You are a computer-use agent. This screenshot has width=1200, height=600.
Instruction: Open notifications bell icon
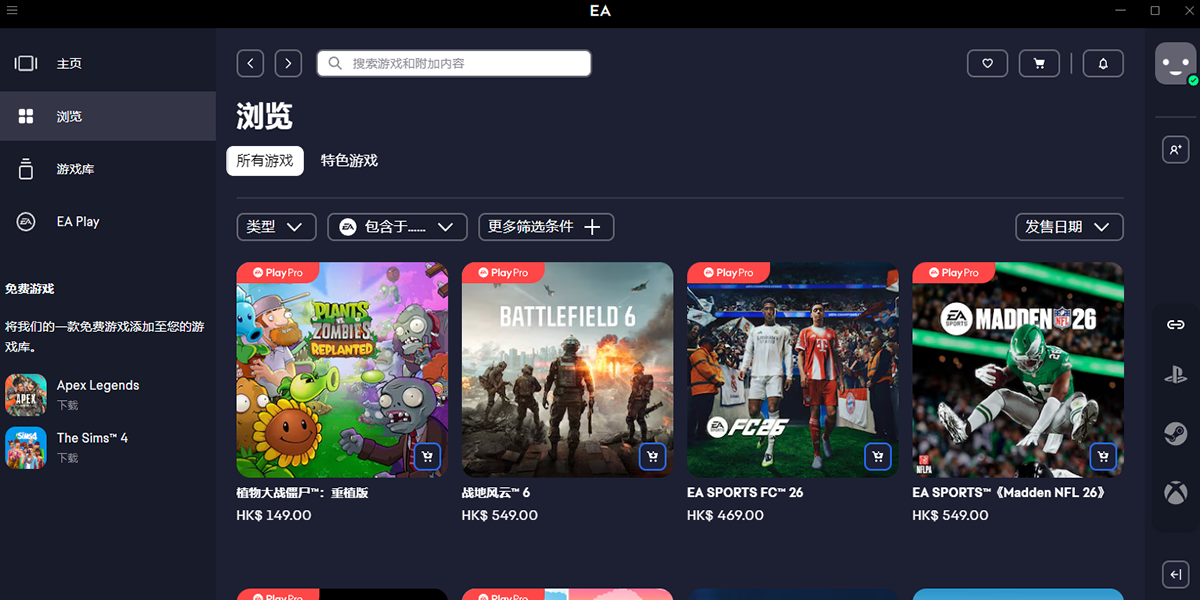(x=1103, y=63)
